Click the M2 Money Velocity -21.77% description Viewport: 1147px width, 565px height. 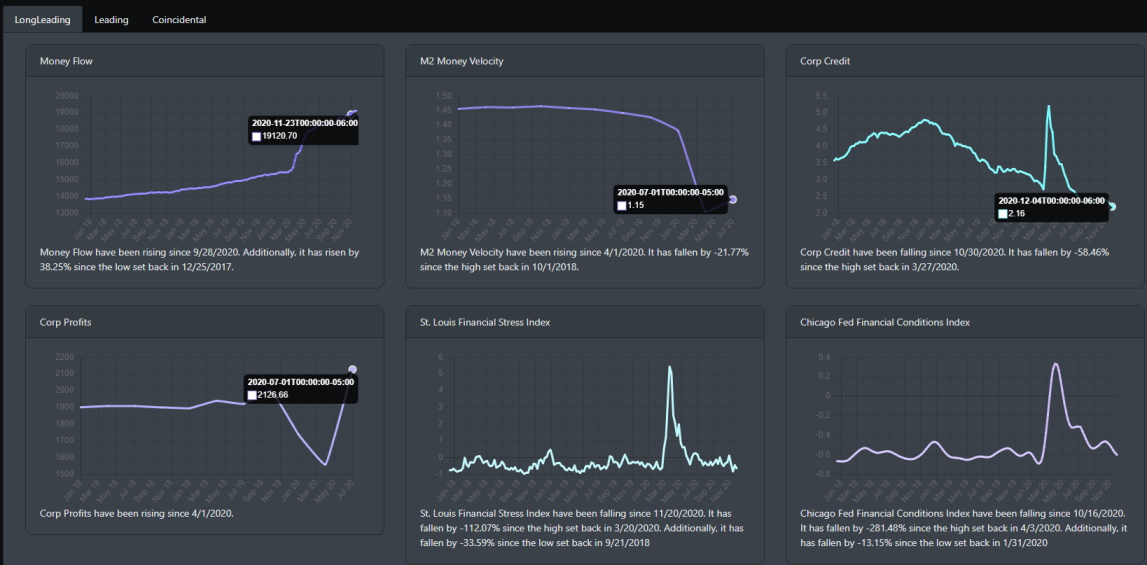[x=584, y=258]
